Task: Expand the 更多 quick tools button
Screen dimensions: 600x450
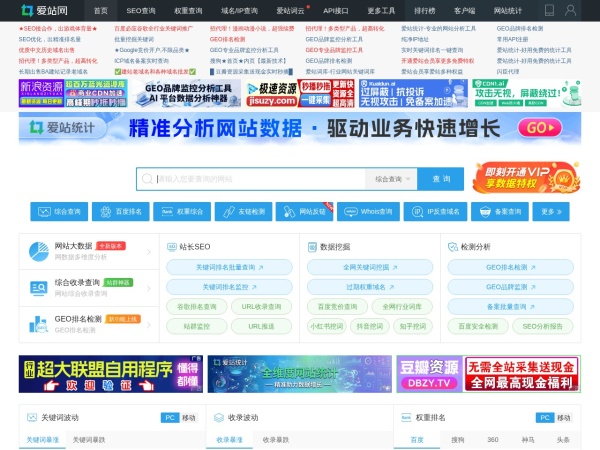Action: click(x=551, y=212)
